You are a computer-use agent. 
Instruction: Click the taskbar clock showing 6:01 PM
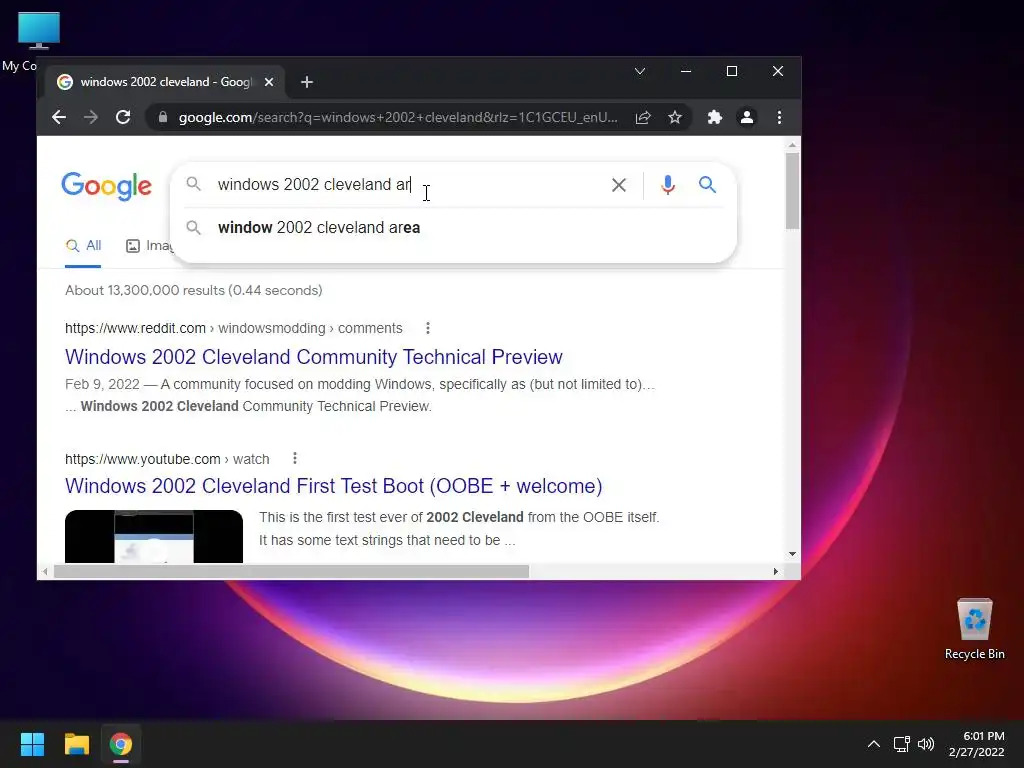point(976,744)
